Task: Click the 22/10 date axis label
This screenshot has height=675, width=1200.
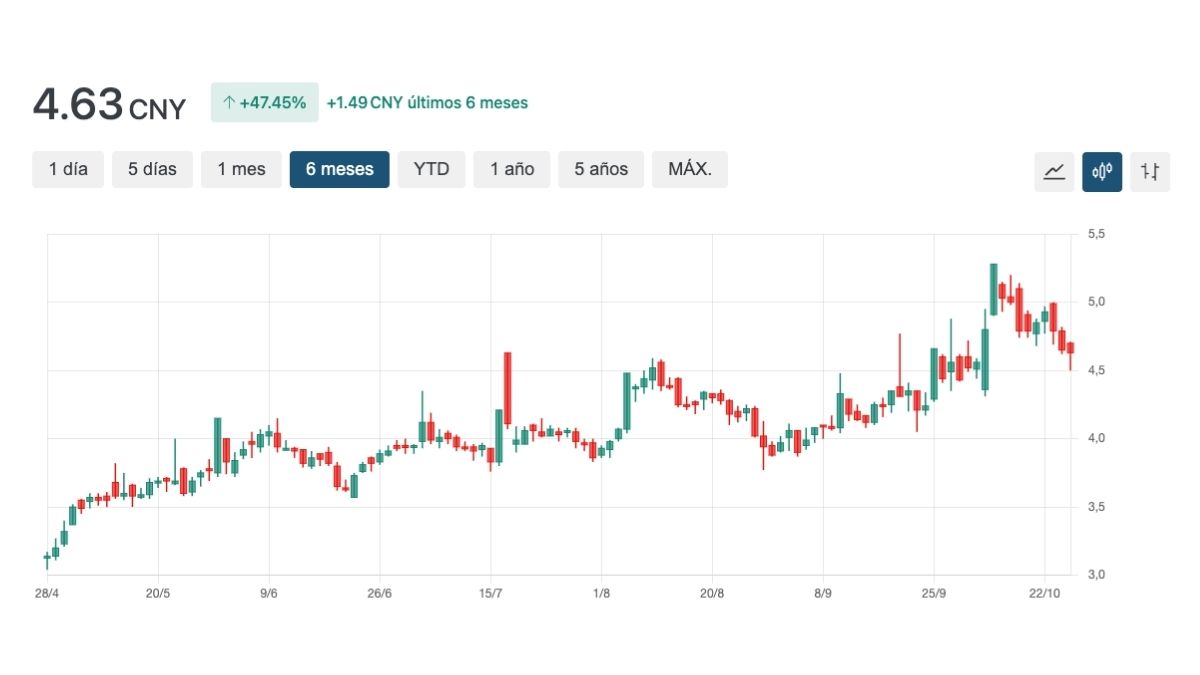Action: pyautogui.click(x=1044, y=593)
